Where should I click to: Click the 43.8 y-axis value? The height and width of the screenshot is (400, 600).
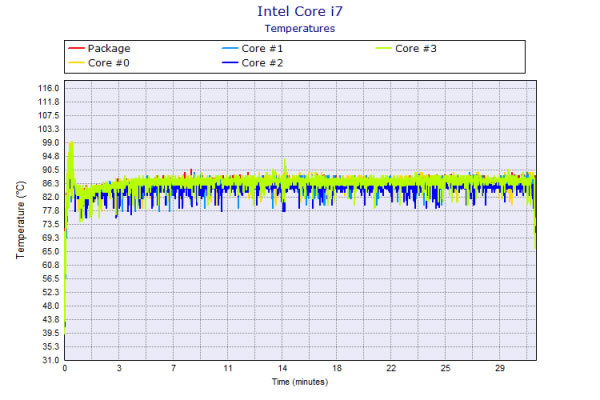pos(51,319)
